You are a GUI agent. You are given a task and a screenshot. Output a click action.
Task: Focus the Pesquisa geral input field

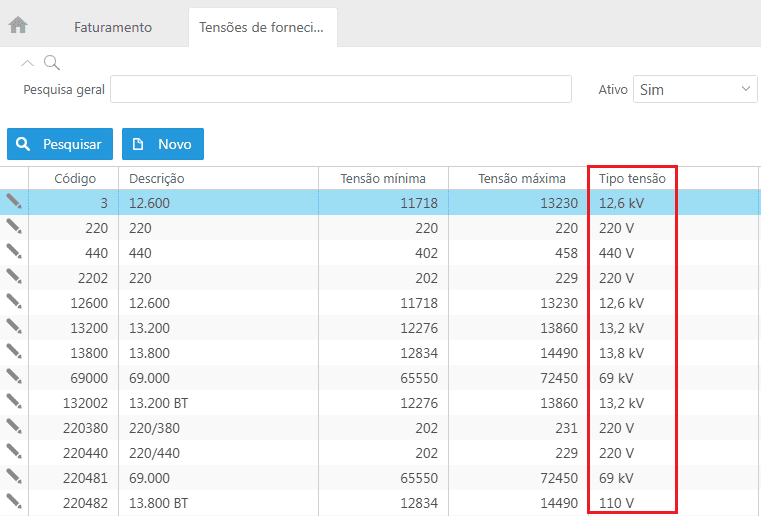pyautogui.click(x=340, y=90)
